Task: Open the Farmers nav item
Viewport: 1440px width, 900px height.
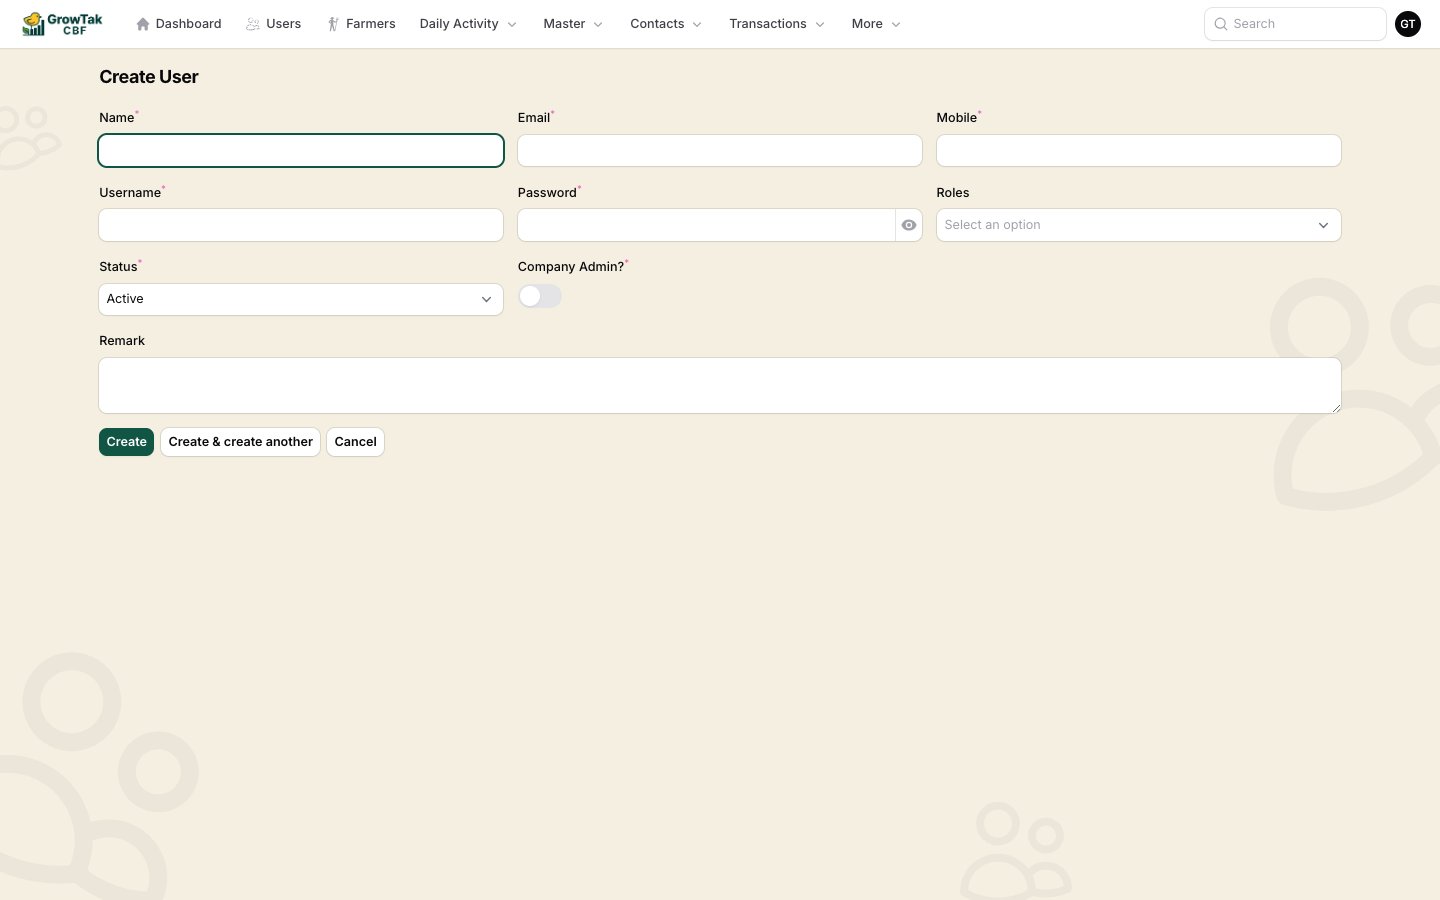Action: pos(361,24)
